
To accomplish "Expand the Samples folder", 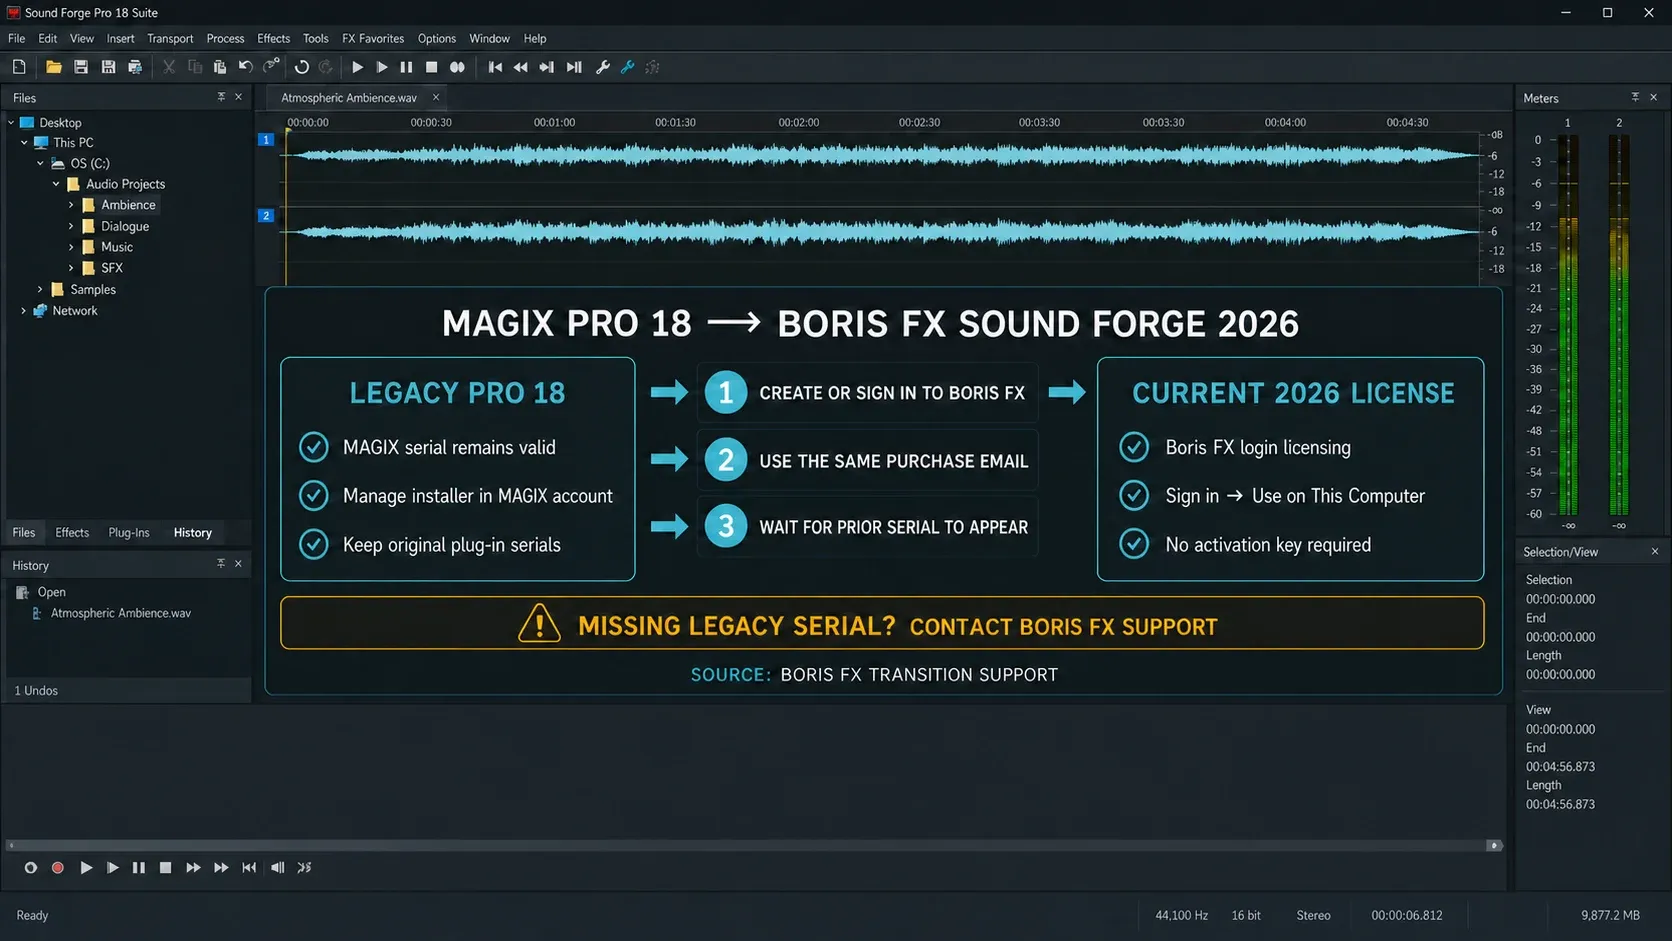I will [40, 289].
